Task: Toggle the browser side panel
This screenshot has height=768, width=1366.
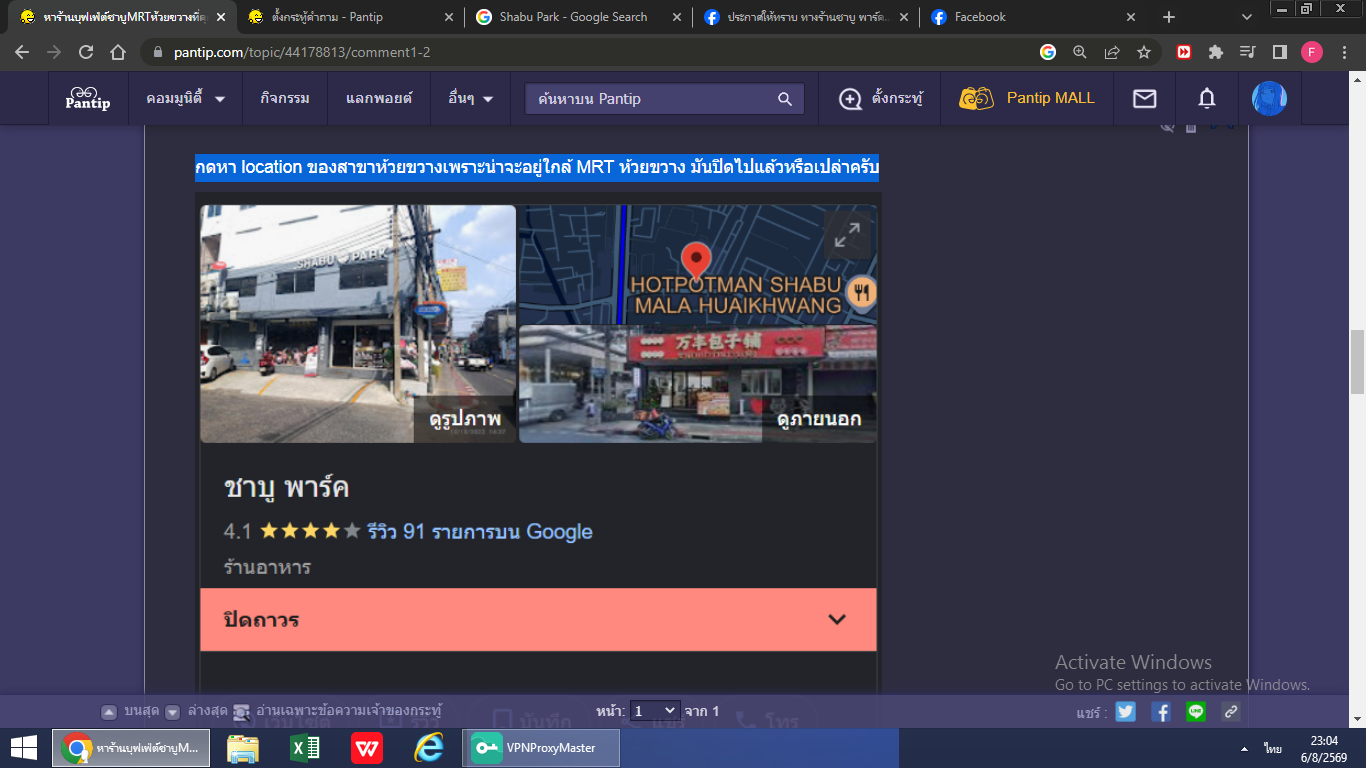Action: 1279,52
